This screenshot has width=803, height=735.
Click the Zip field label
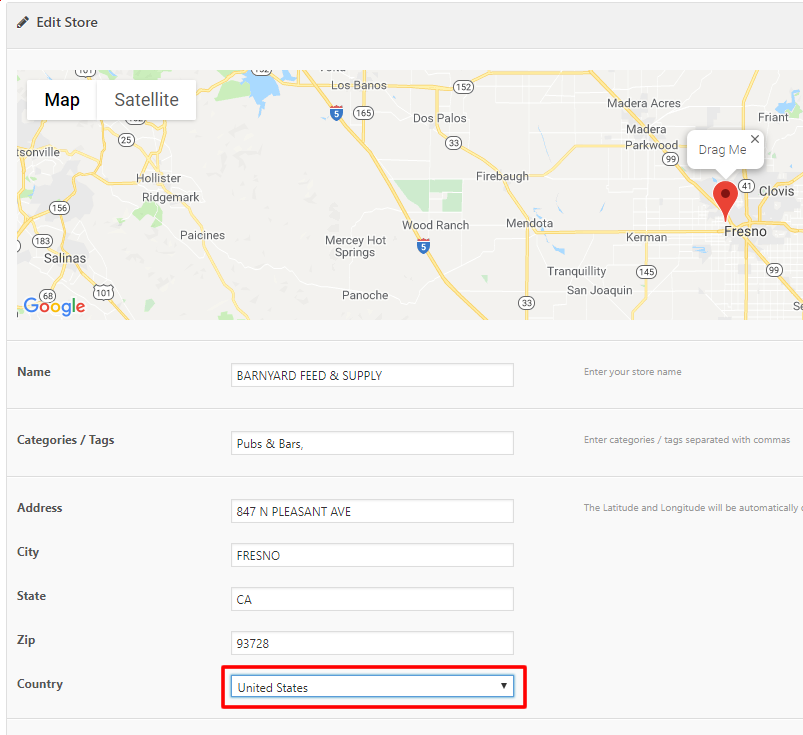click(26, 640)
